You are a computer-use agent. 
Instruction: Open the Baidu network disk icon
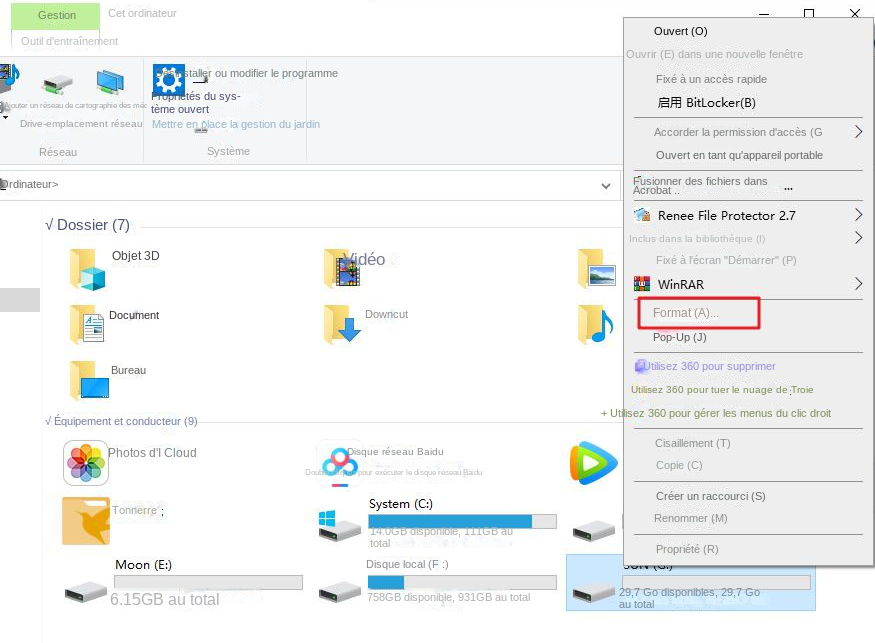click(x=339, y=463)
